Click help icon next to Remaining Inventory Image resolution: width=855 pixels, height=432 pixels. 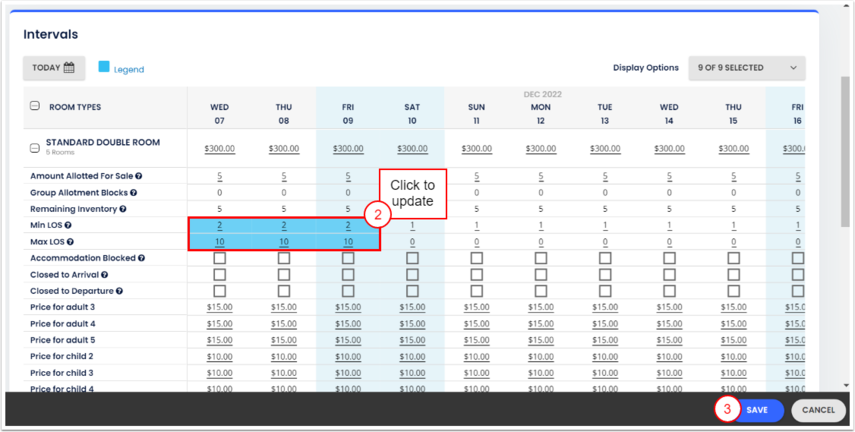[125, 209]
